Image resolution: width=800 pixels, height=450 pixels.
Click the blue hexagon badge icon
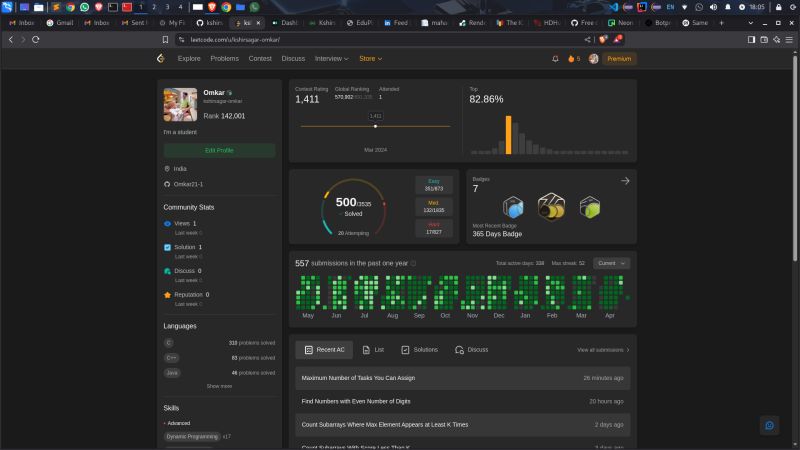tap(513, 207)
